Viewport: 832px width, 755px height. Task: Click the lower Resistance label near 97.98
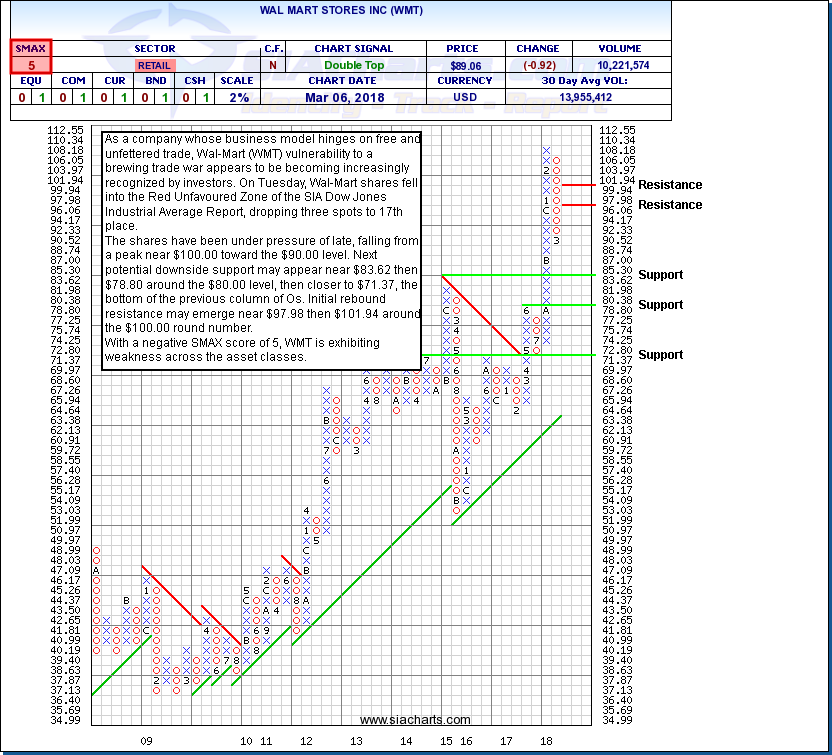(x=670, y=205)
